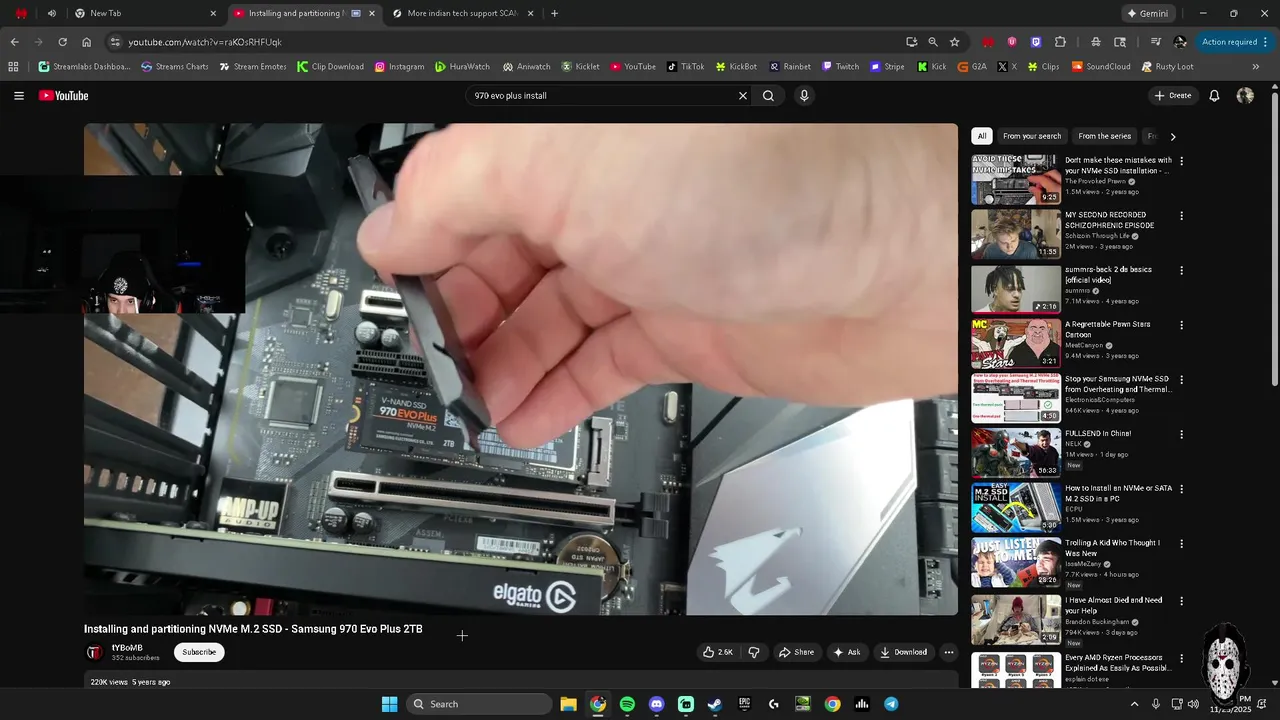
Task: Open the Clip Download bookmark
Action: [331, 67]
